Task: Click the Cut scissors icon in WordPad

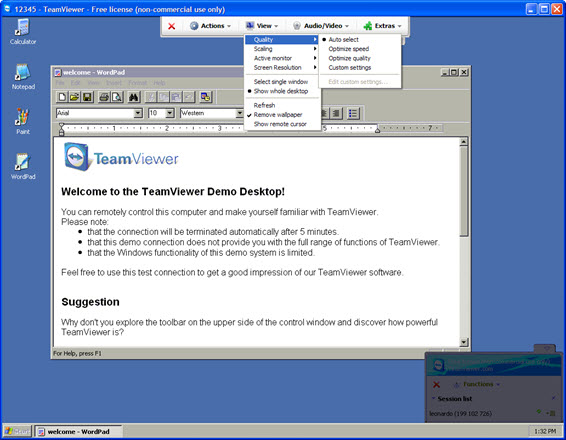Action: pyautogui.click(x=151, y=97)
